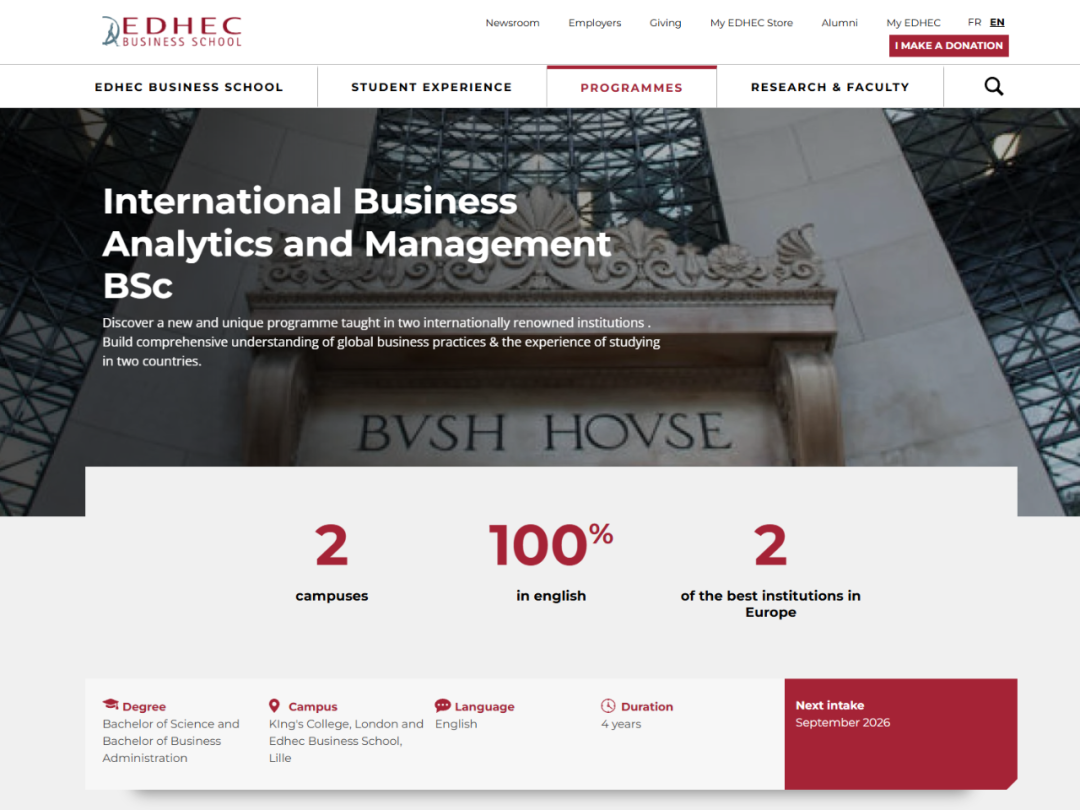
Task: Go to the Employers page
Action: 594,23
